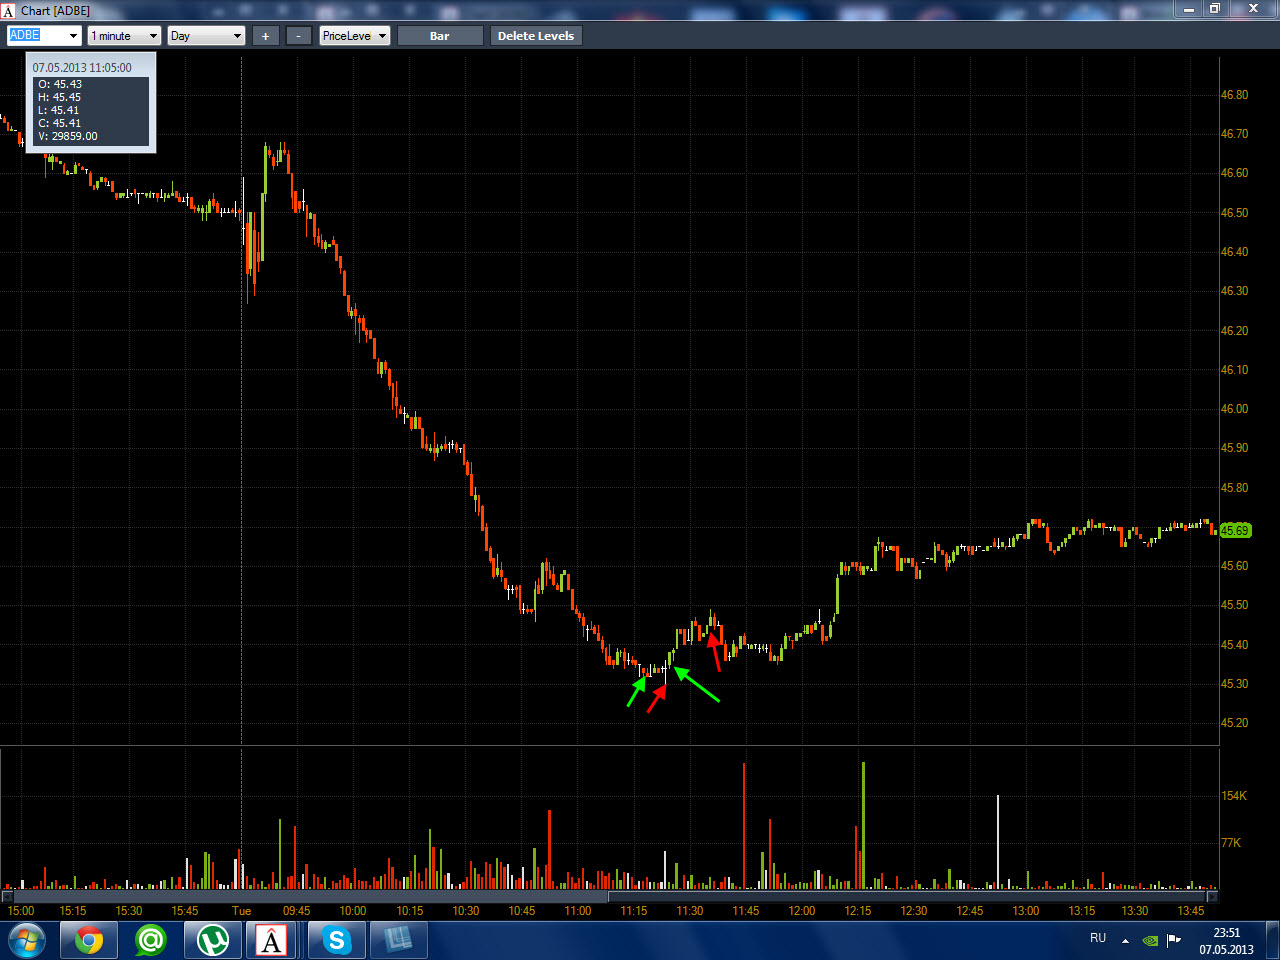This screenshot has width=1280, height=960.
Task: Open the 'PriceLeve' tool dropdown
Action: (x=354, y=36)
